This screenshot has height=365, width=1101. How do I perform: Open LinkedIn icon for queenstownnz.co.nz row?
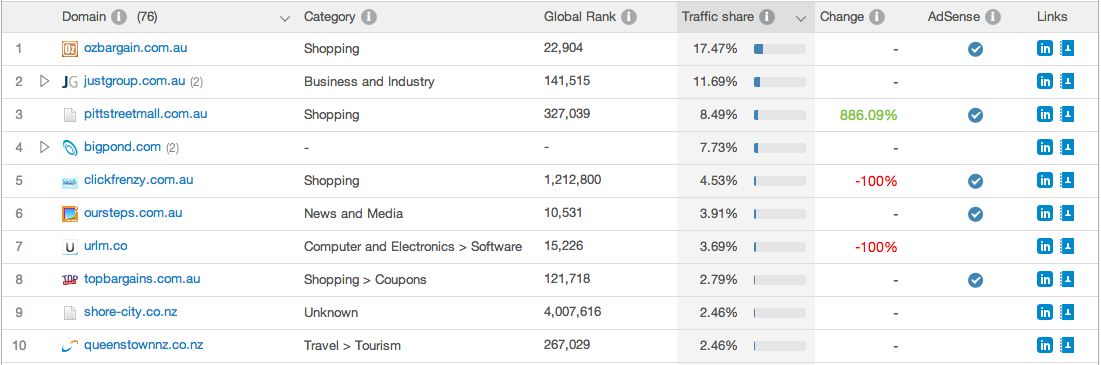[x=1045, y=345]
